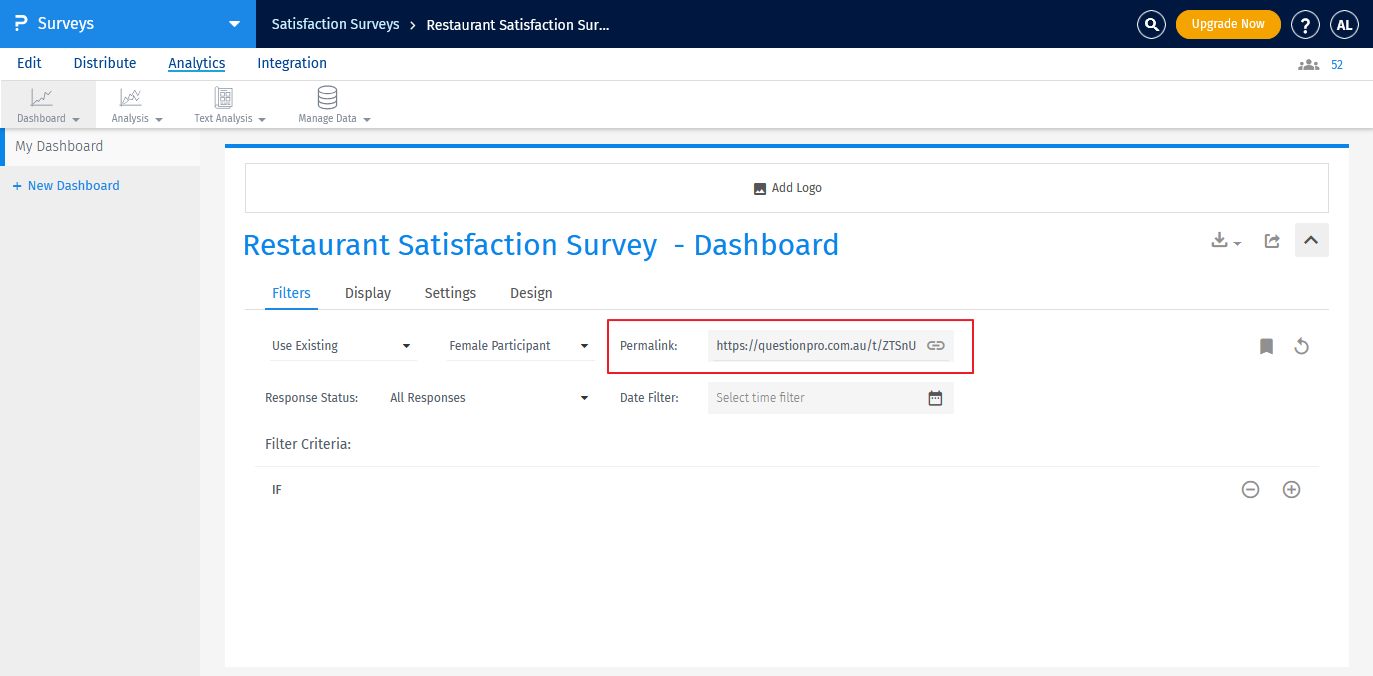The height and width of the screenshot is (676, 1373).
Task: Open the help question mark icon
Action: tap(1305, 25)
